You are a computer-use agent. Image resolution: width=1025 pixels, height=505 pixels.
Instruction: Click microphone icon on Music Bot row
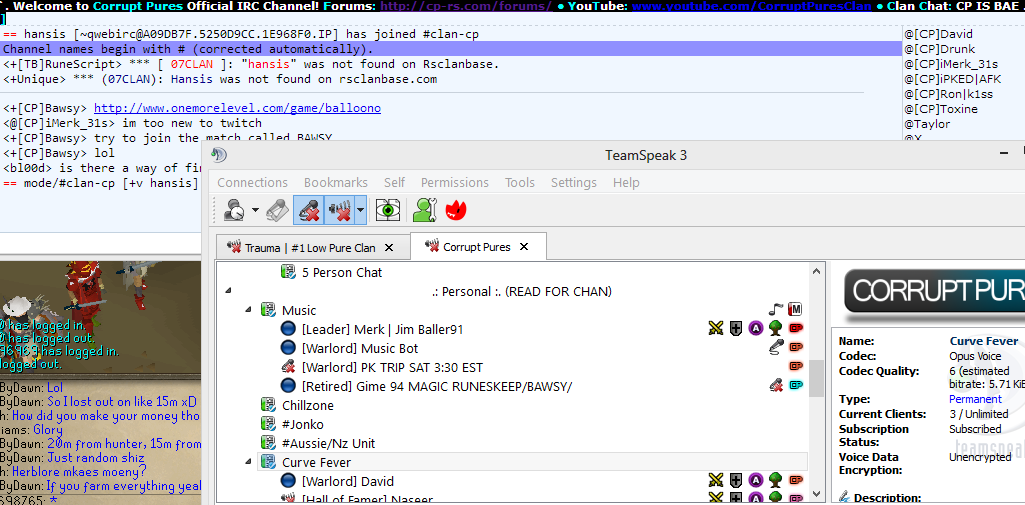click(776, 348)
